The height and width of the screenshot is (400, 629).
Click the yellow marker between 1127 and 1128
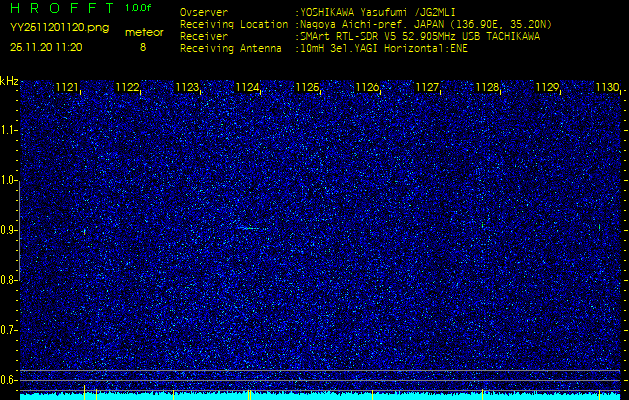[482, 395]
